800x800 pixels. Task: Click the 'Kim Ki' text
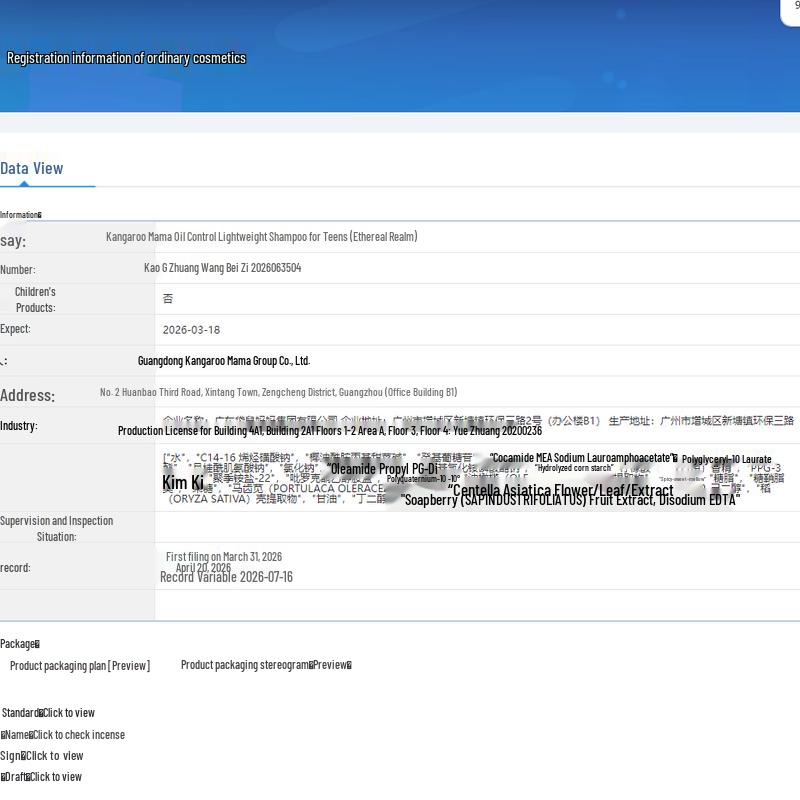[x=183, y=482]
